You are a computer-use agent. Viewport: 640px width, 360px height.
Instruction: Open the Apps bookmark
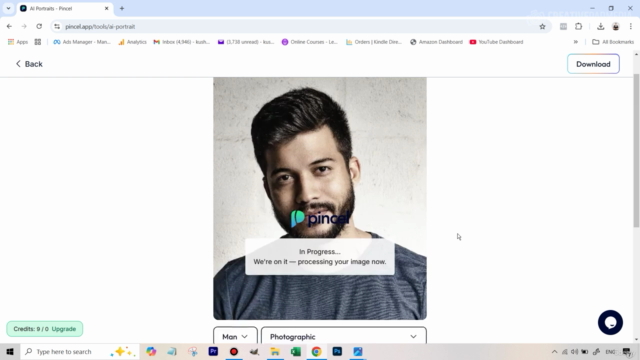pos(18,42)
